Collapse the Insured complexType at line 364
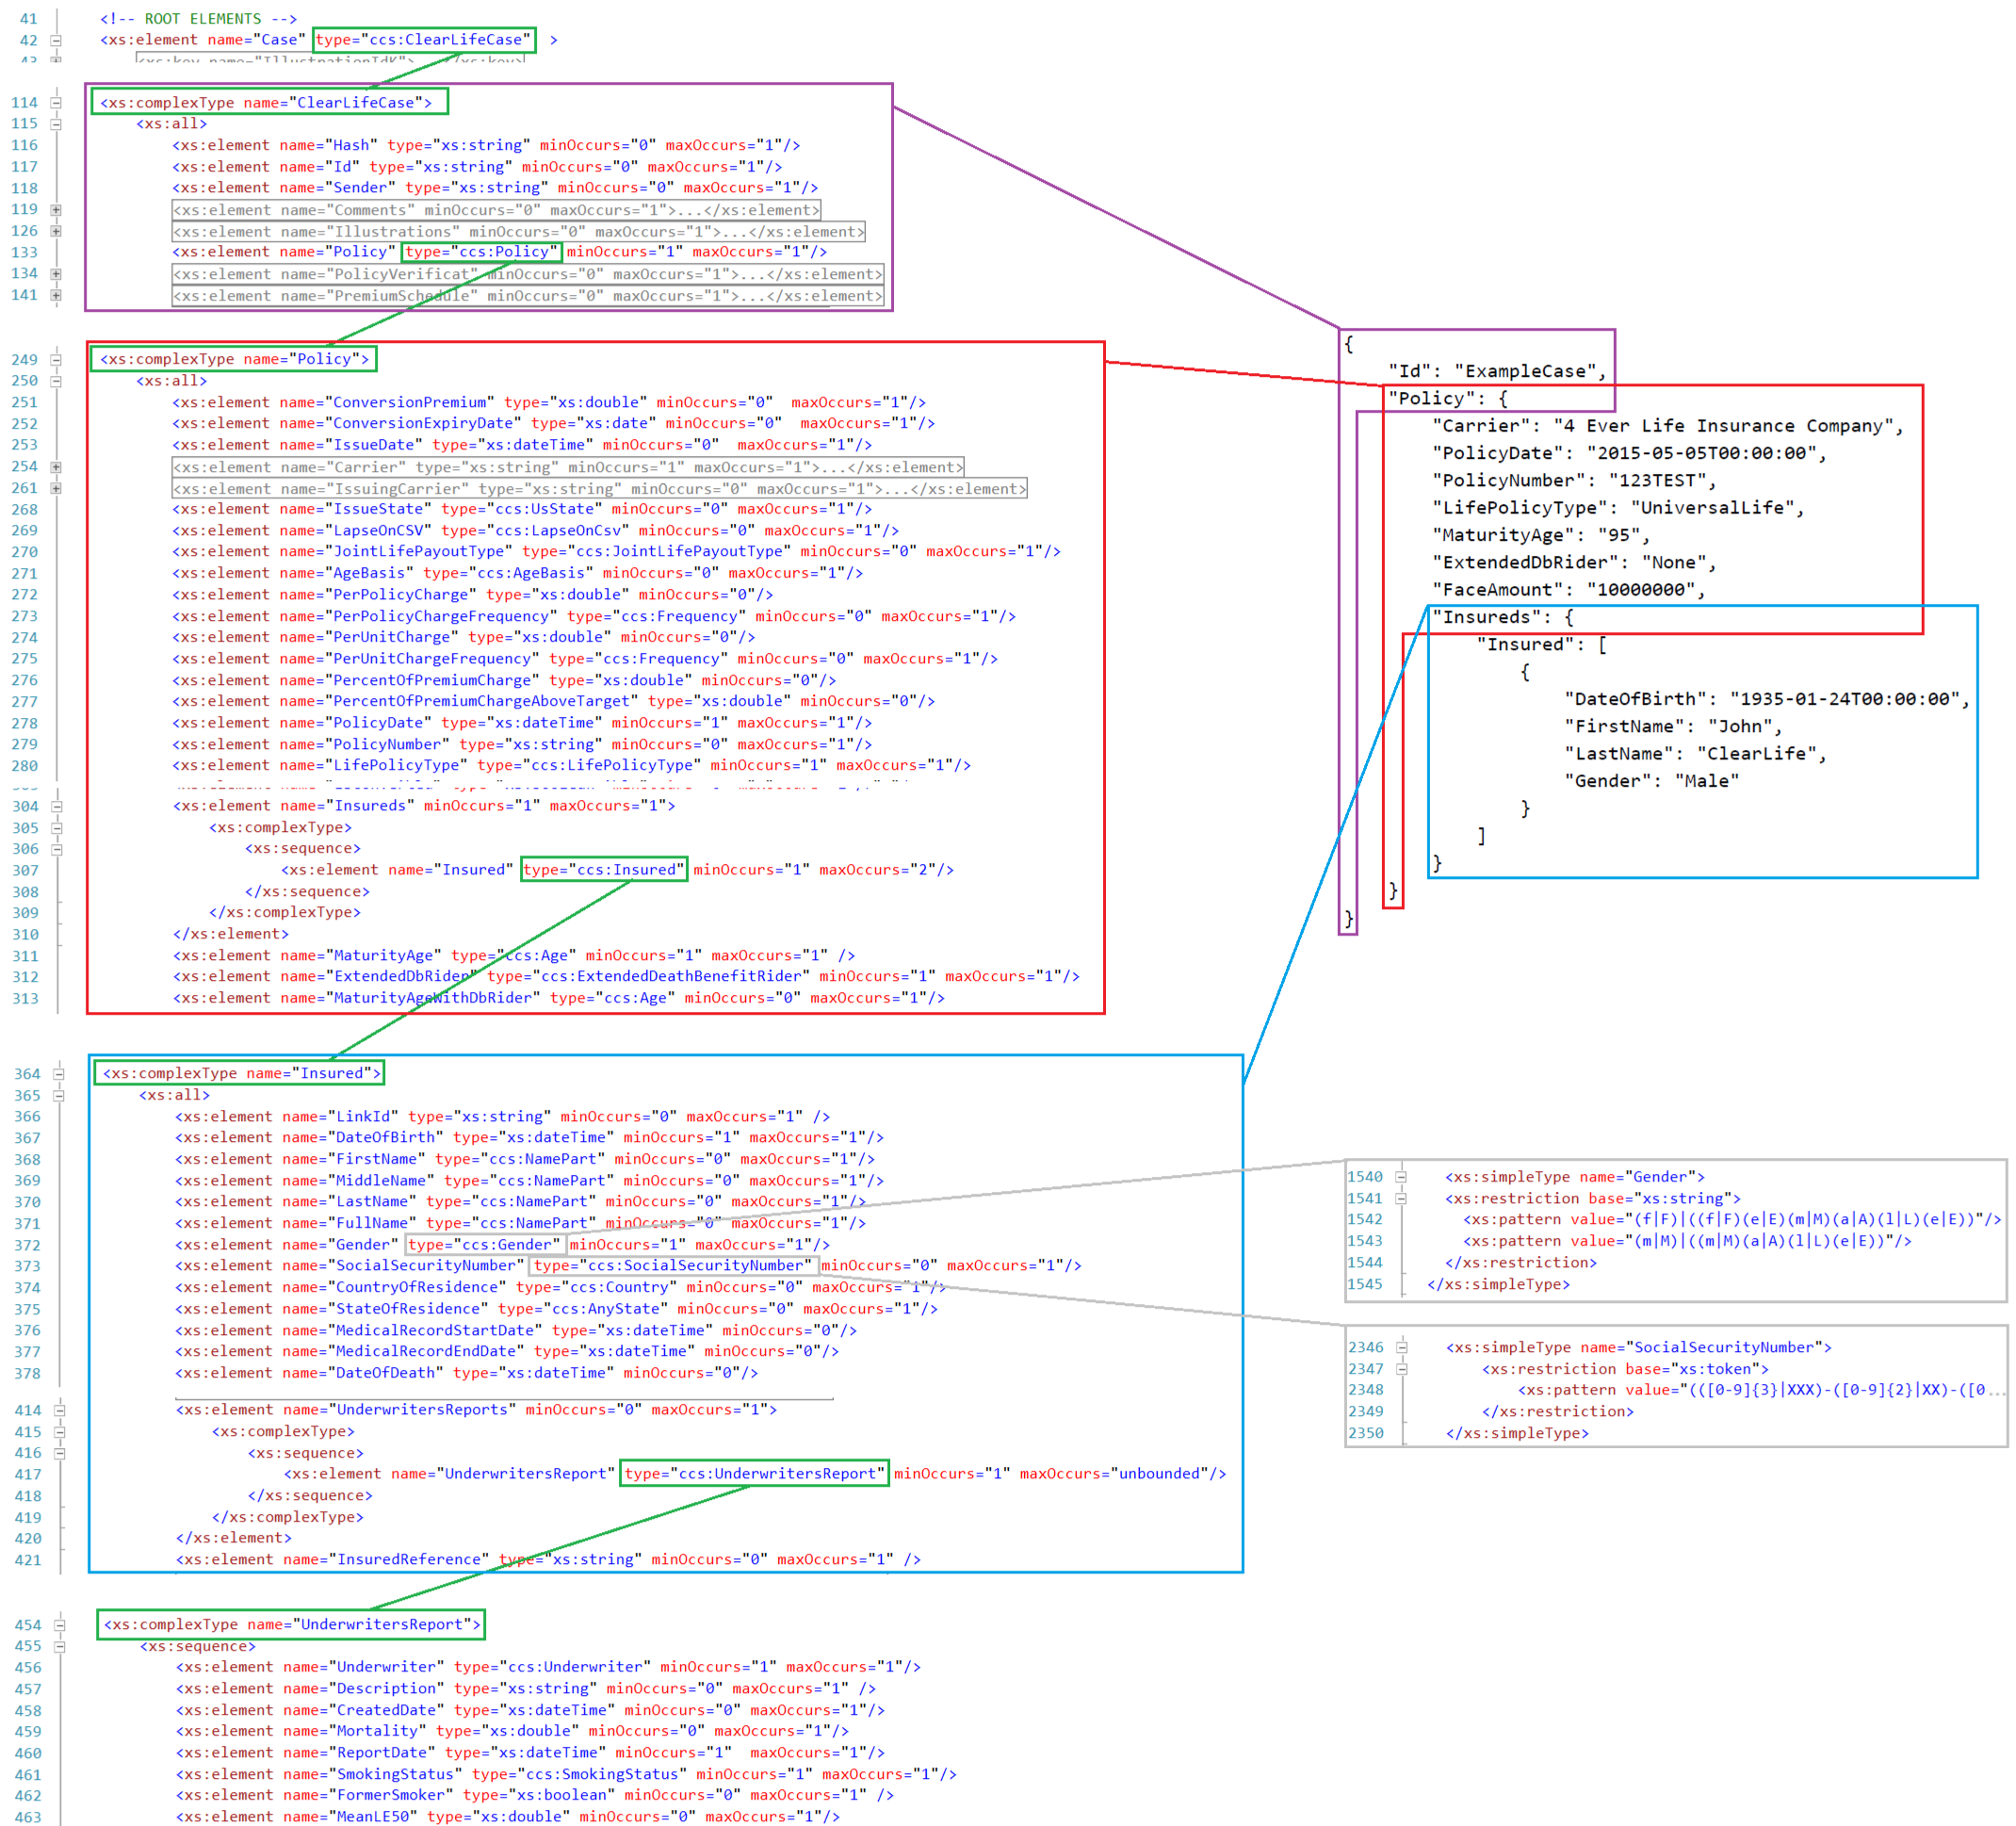This screenshot has height=1826, width=2016. pos(59,1074)
